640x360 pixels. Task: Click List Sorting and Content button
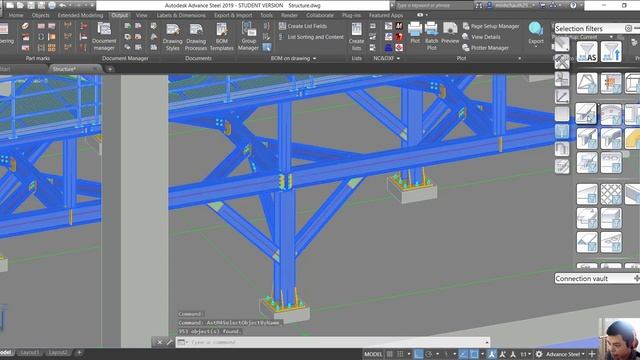(x=311, y=37)
